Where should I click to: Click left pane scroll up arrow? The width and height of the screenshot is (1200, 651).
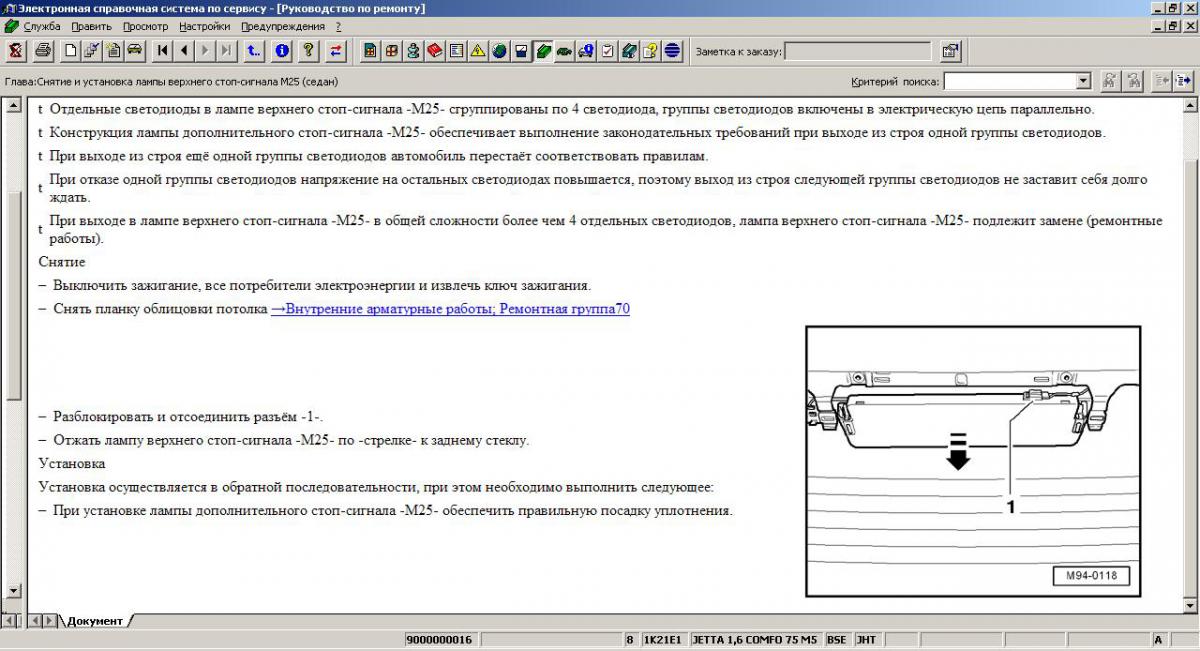tap(12, 106)
